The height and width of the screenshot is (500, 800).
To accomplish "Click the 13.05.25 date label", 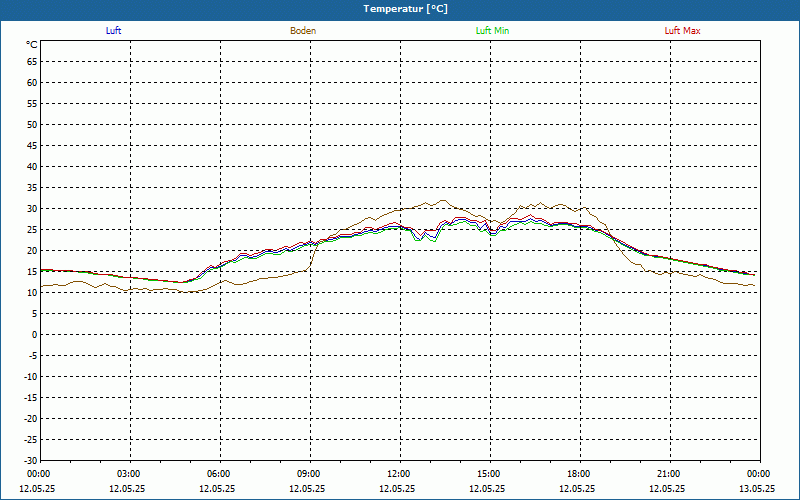I will (x=757, y=488).
